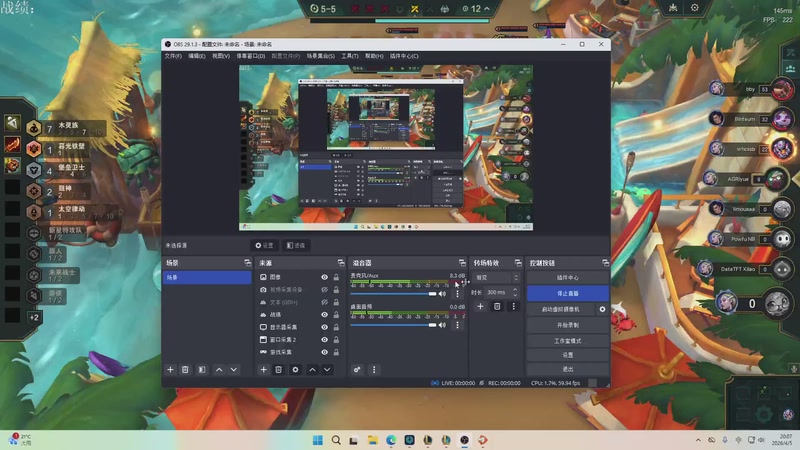Hide the 游戏采集 source
This screenshot has height=450, width=800.
[x=324, y=352]
